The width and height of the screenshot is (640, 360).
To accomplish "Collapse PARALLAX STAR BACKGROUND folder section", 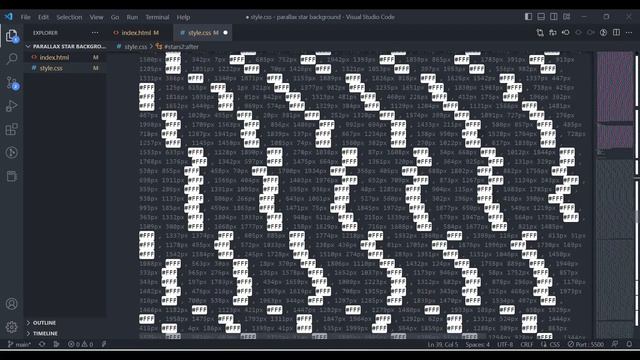I will 65,47.
